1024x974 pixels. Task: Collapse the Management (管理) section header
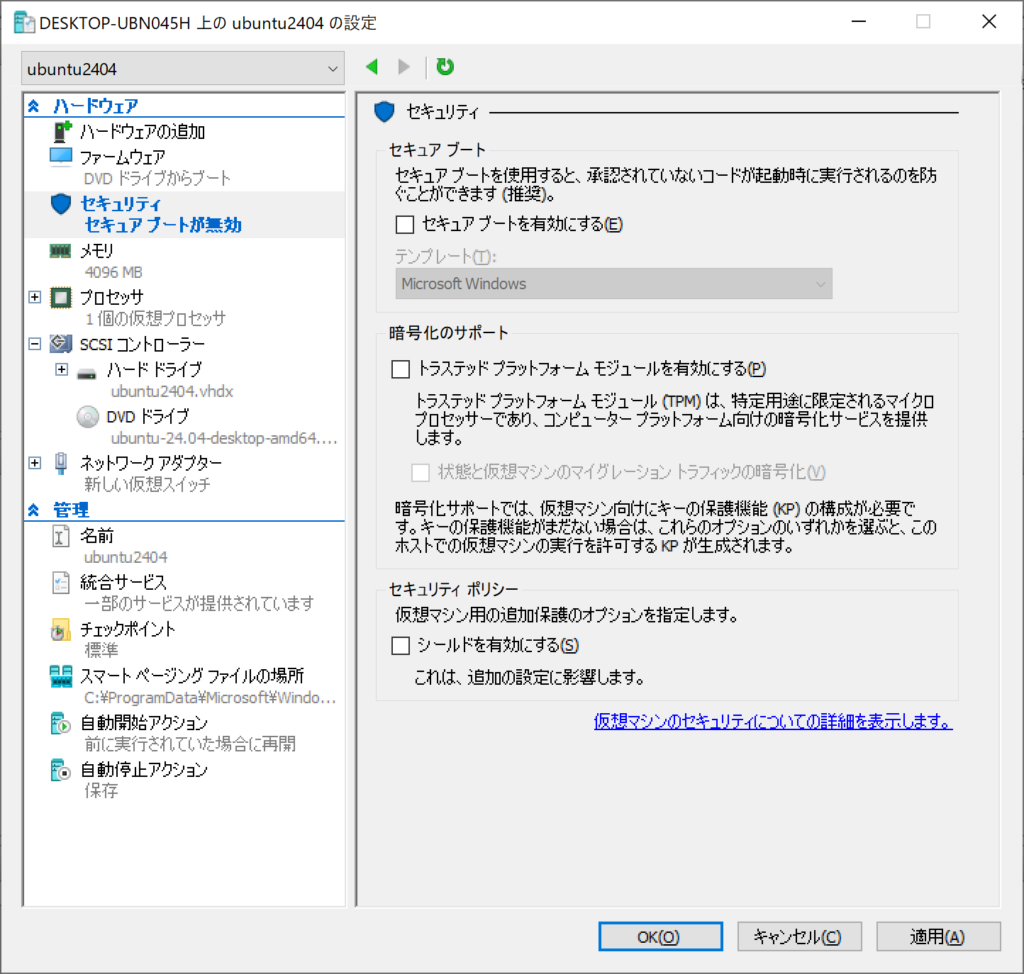pyautogui.click(x=34, y=511)
